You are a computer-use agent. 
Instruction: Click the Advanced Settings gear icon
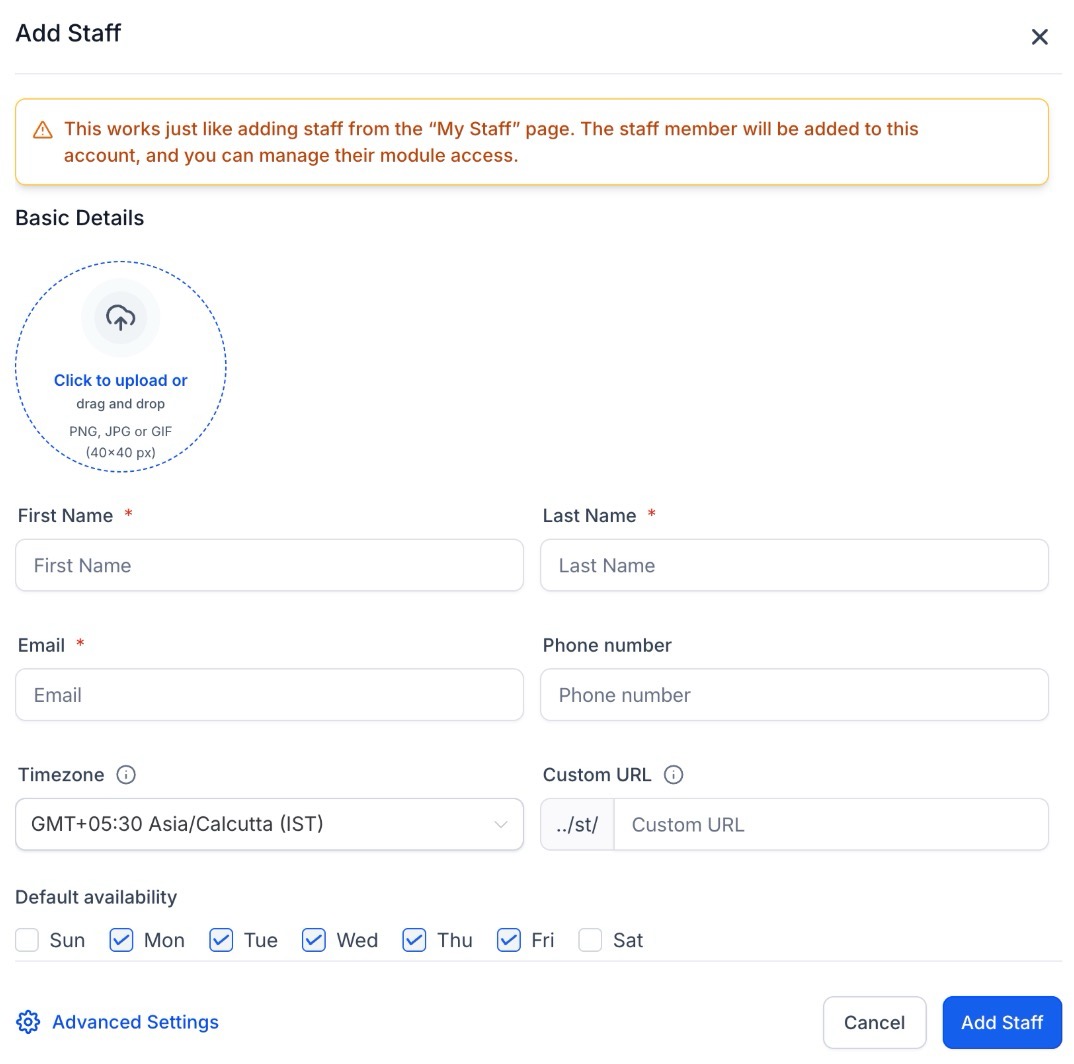[28, 1022]
